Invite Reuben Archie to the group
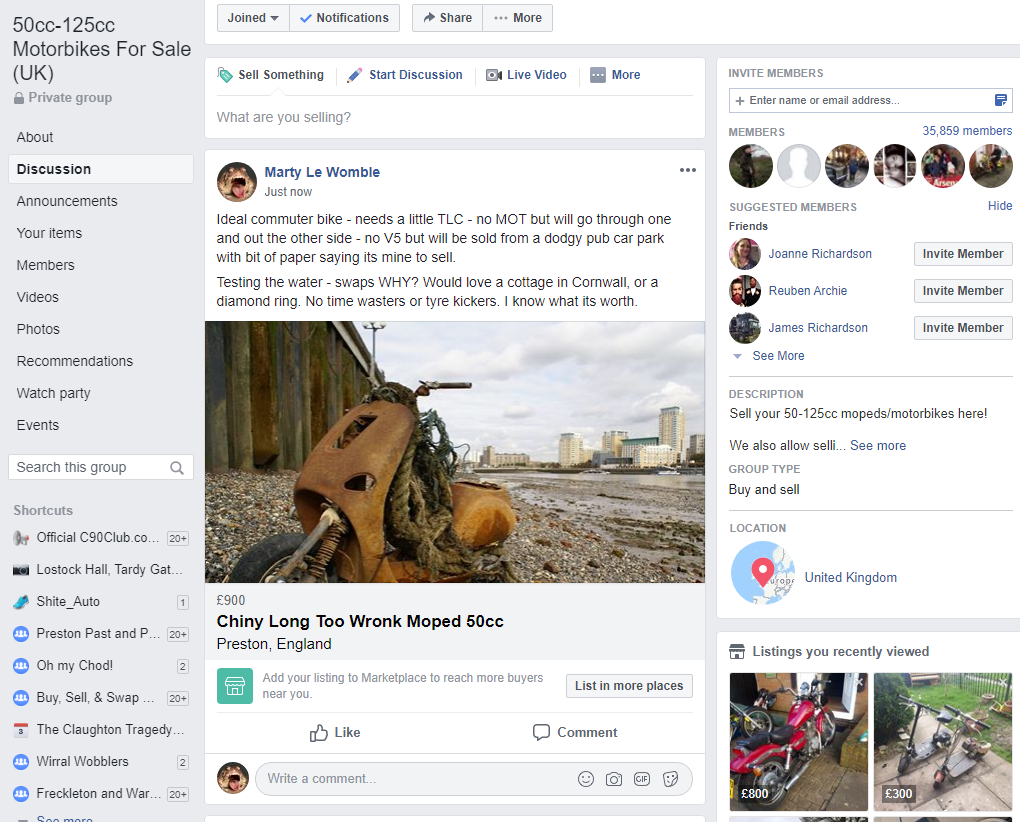The height and width of the screenshot is (822, 1020). tap(963, 291)
